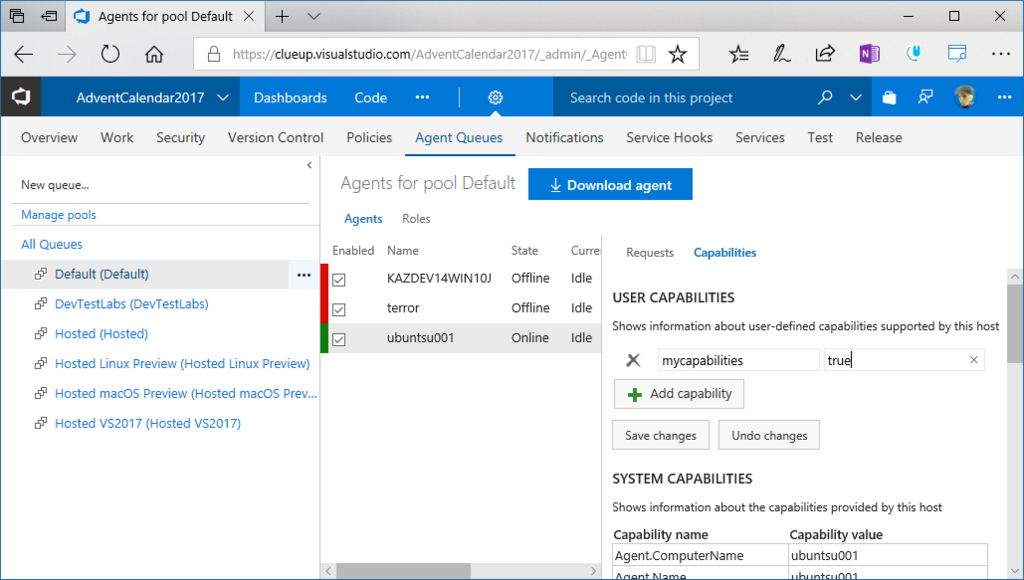This screenshot has height=580, width=1024.
Task: Remove the mycapabilities capability X icon
Action: [x=633, y=360]
